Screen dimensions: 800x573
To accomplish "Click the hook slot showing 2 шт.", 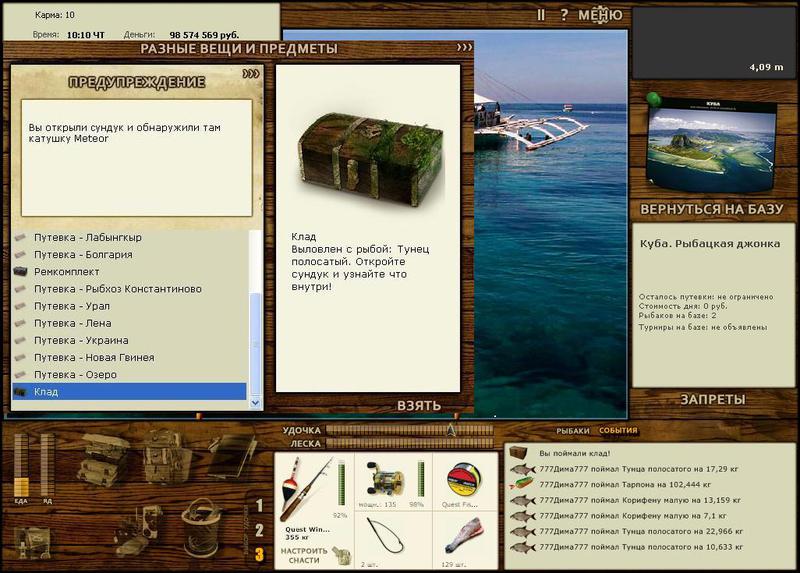I will click(385, 536).
